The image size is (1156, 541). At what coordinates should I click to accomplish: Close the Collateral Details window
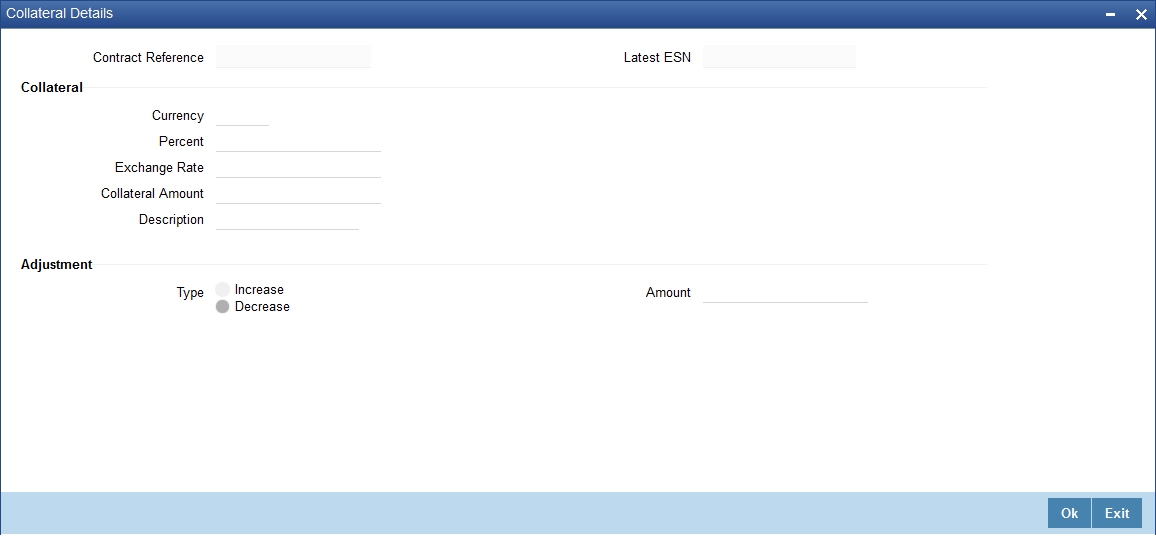[x=1141, y=14]
